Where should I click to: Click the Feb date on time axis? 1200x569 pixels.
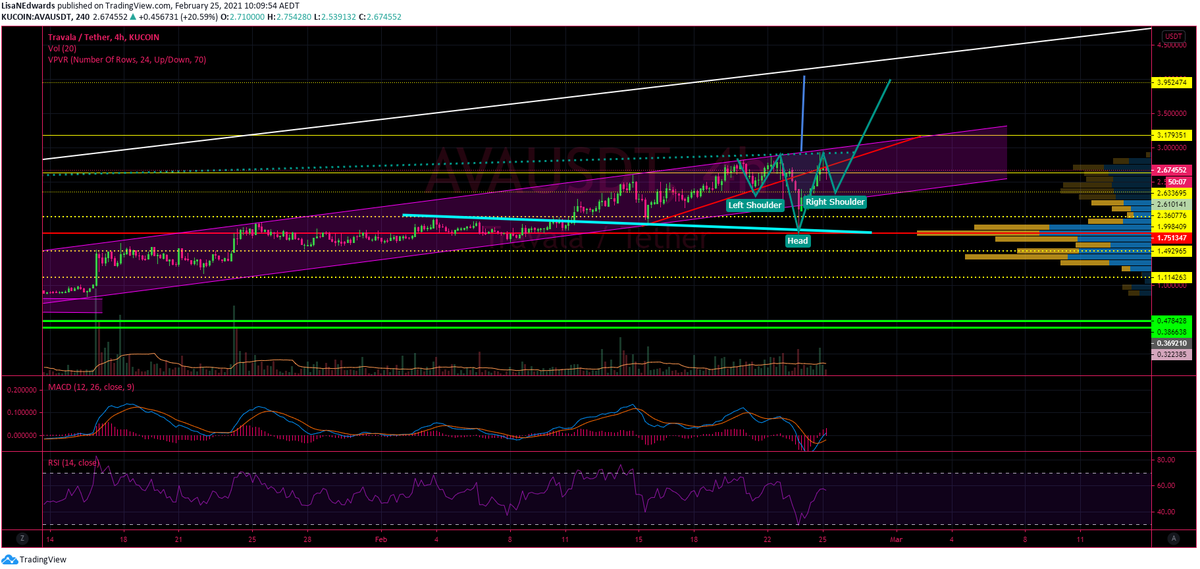pos(380,538)
